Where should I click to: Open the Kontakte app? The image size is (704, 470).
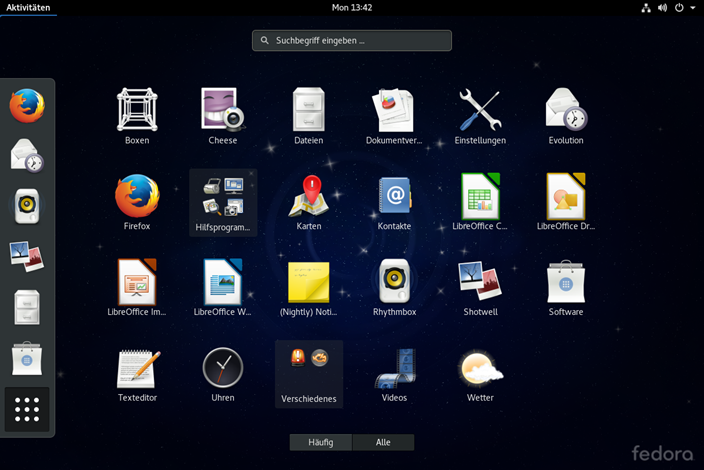click(394, 202)
